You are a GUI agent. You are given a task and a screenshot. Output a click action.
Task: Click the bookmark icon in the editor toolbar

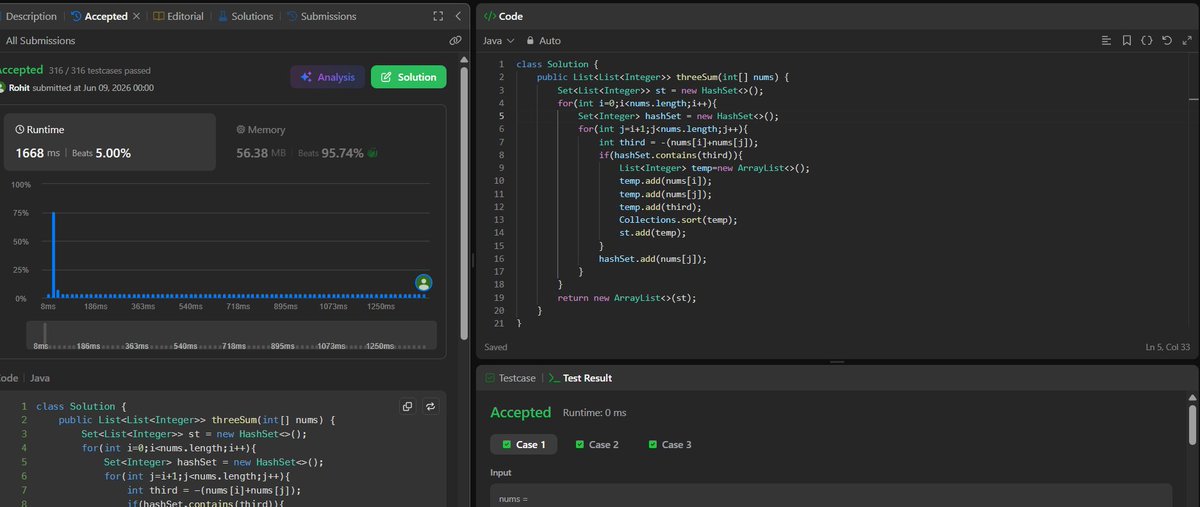click(1127, 41)
